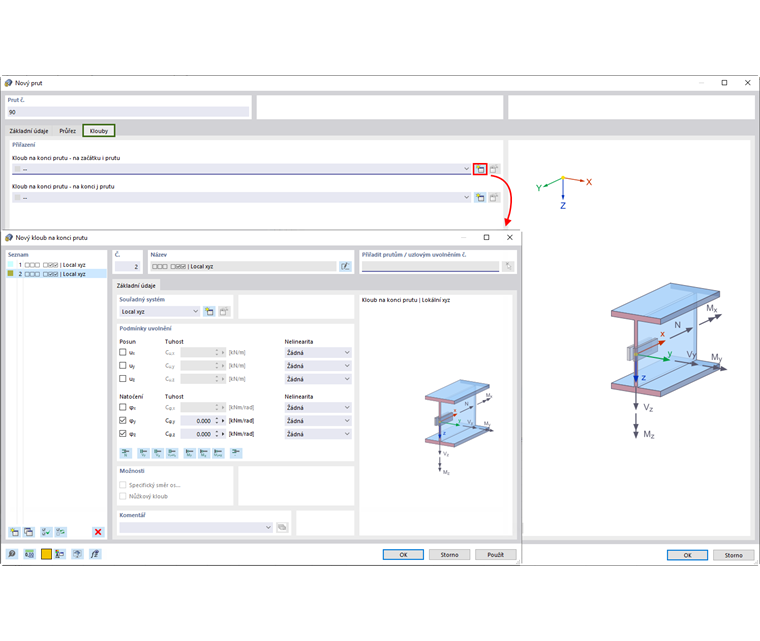Click invert selection icon under list
Screen dimensions: 760x641
61,532
